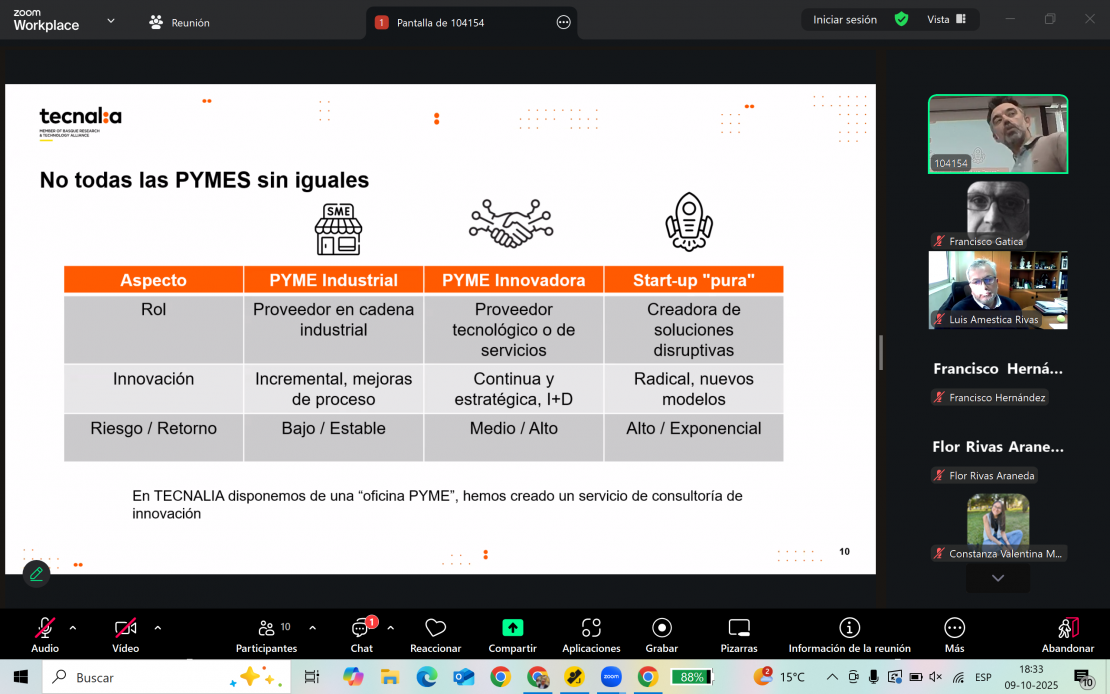Switch to the Reunión tab
The image size is (1110, 694).
[x=179, y=22]
